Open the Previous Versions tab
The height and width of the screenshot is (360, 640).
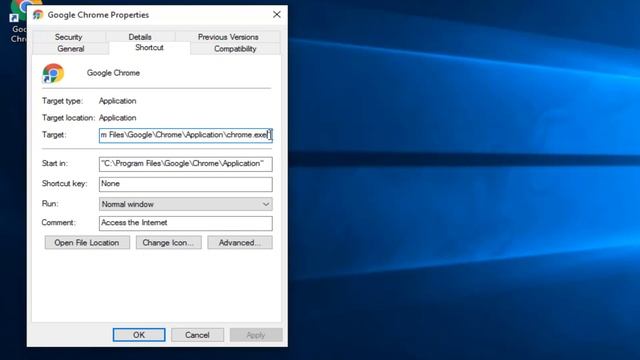tap(228, 37)
